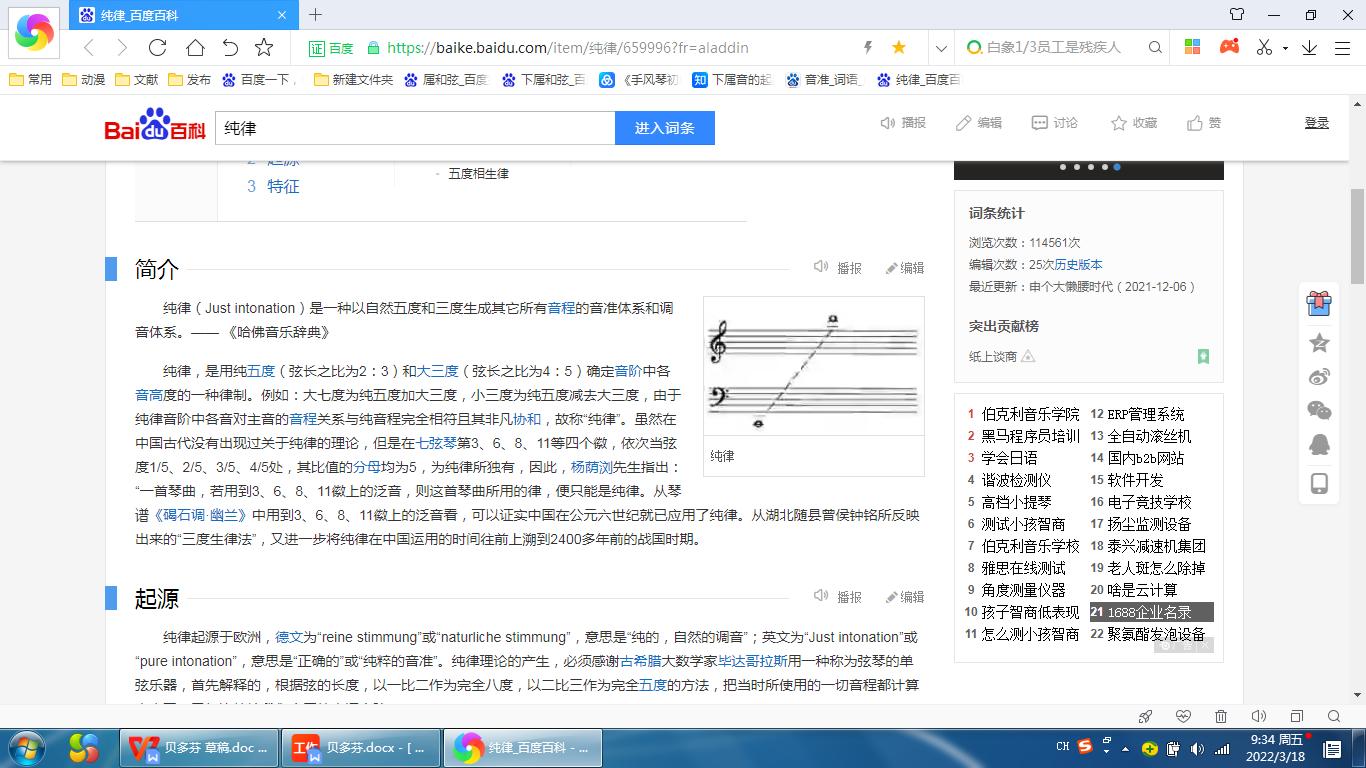Click 编辑 beside 简介 heading
The height and width of the screenshot is (768, 1366).
click(904, 267)
